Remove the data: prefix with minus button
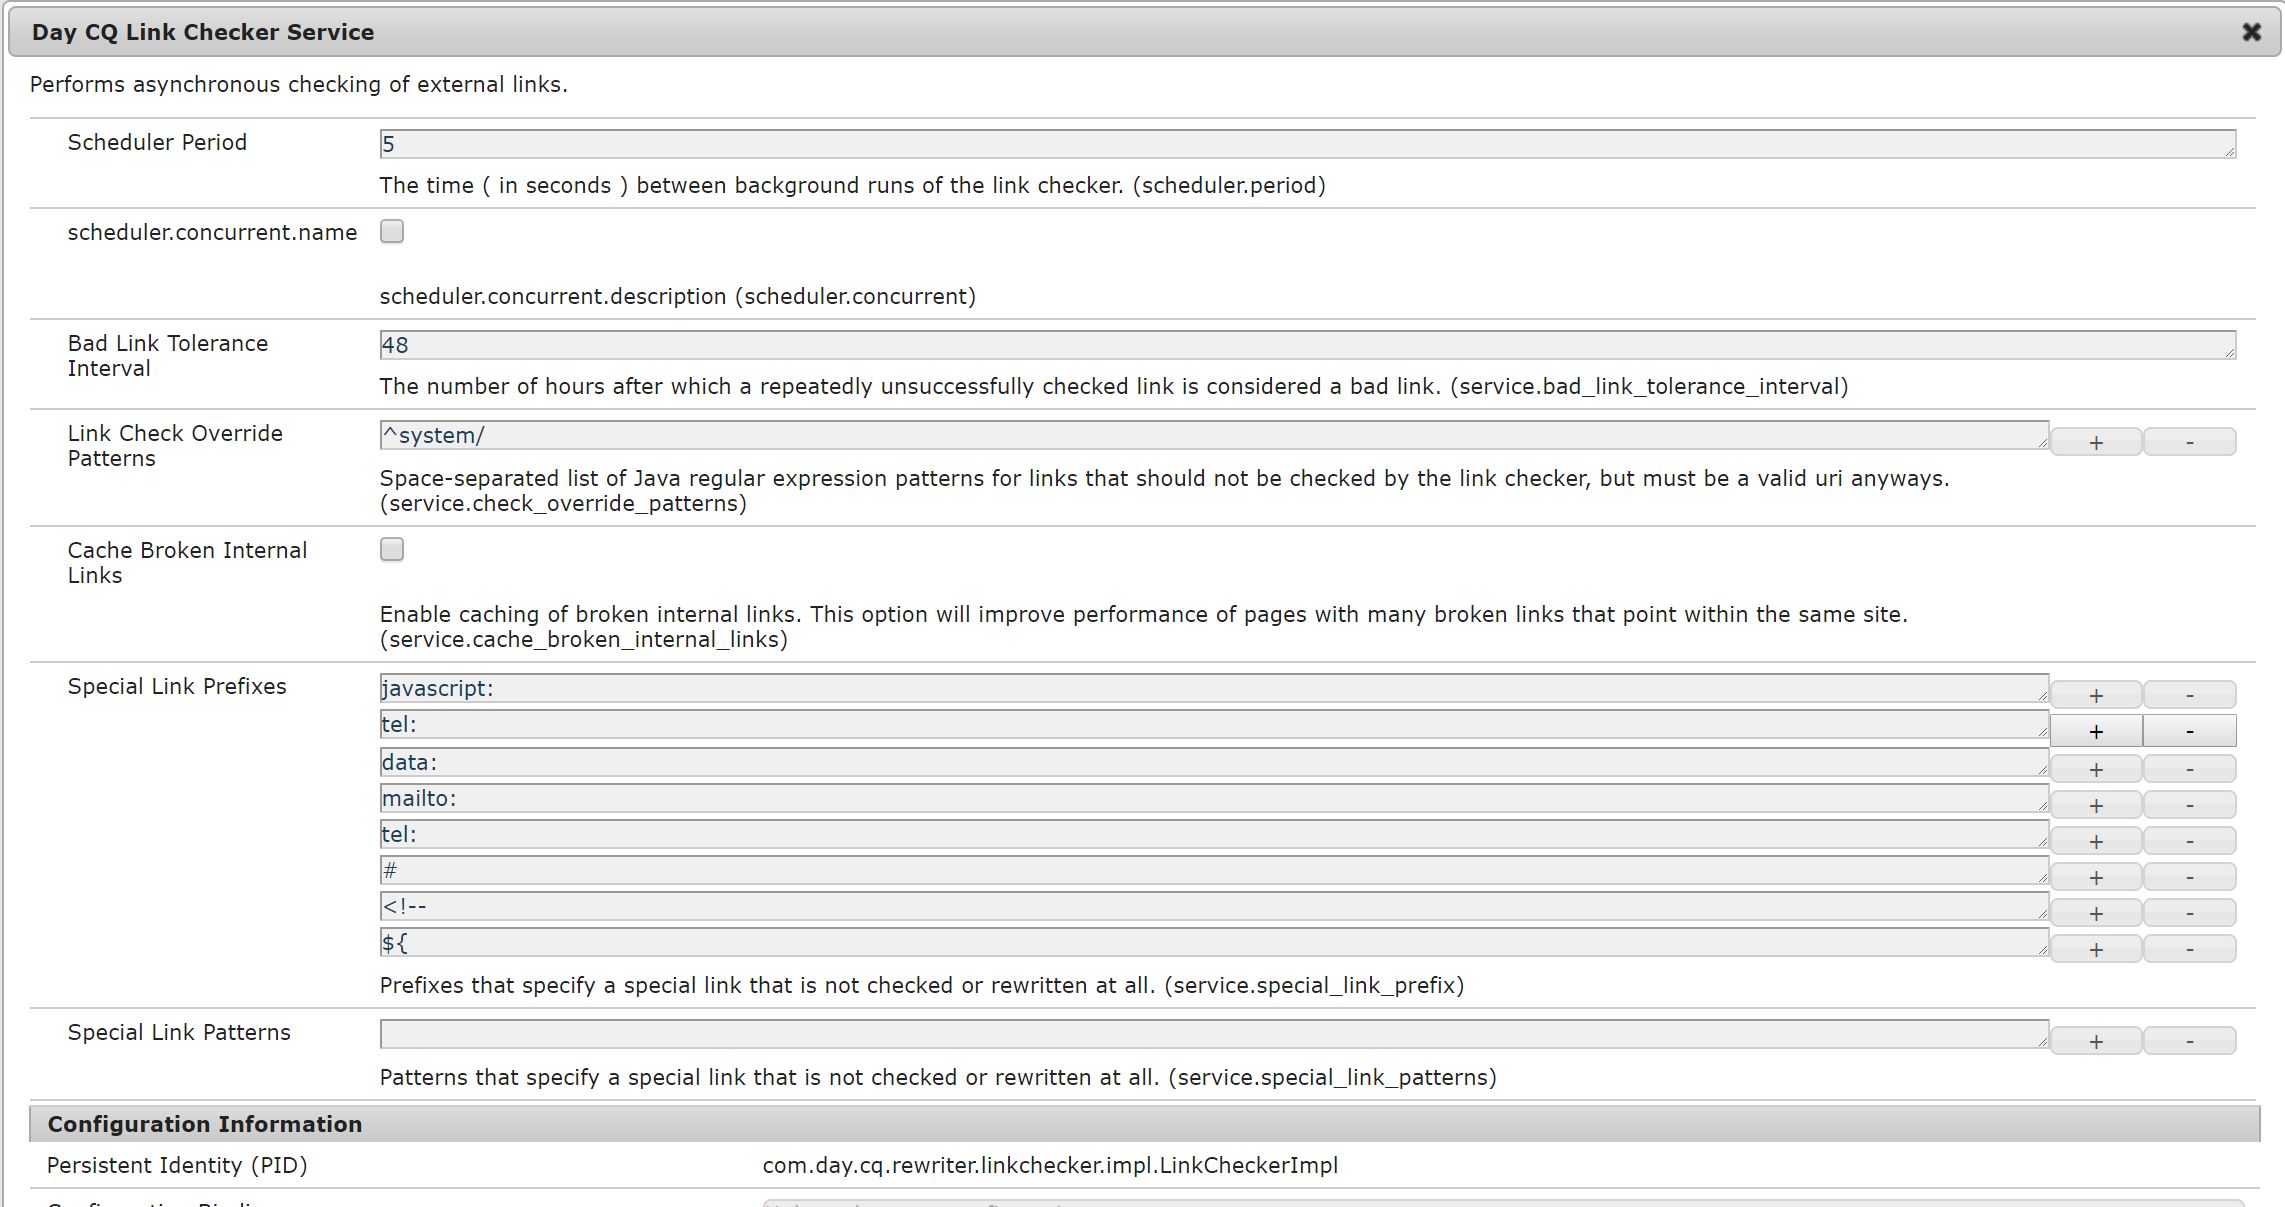 point(2189,769)
